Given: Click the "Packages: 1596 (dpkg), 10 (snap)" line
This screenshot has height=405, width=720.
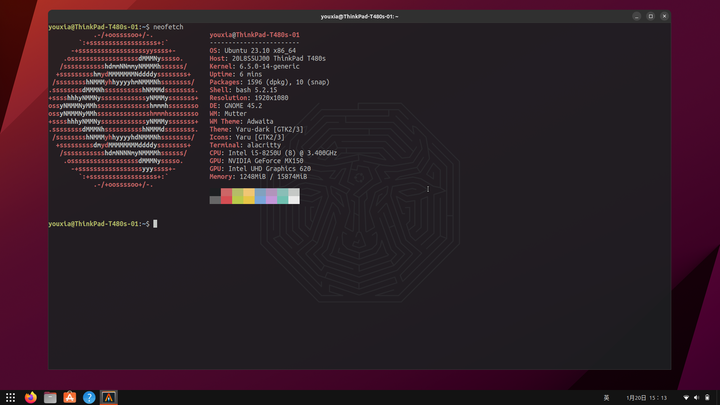Looking at the screenshot, I should [270, 82].
